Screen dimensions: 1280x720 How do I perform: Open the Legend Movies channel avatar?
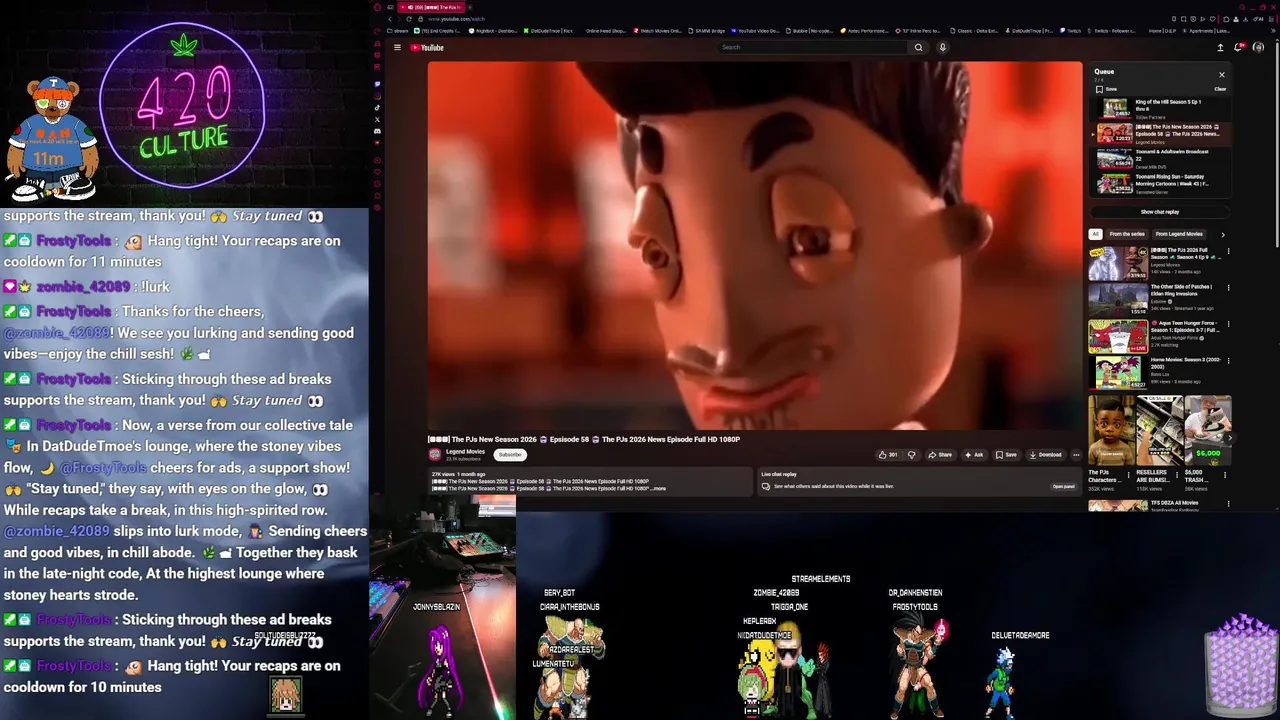[436, 454]
